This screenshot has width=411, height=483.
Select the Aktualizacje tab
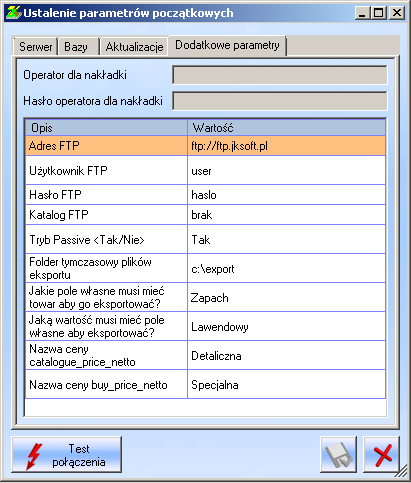click(x=134, y=47)
